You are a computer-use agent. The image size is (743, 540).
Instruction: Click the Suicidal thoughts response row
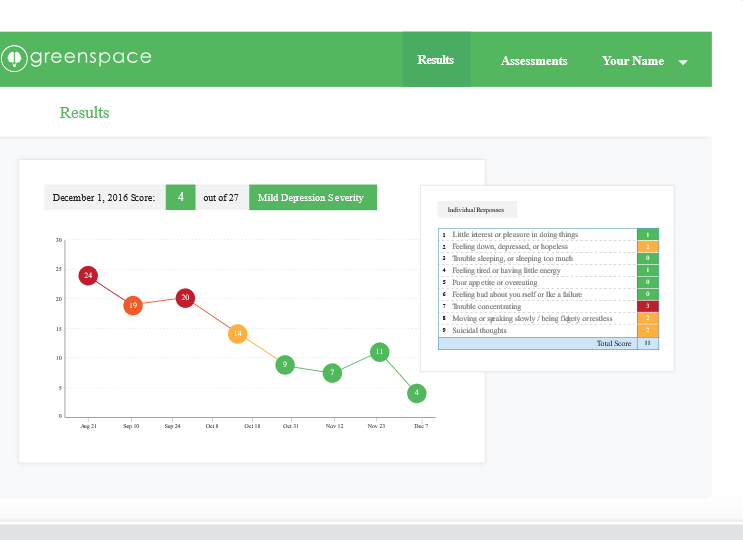click(x=549, y=331)
